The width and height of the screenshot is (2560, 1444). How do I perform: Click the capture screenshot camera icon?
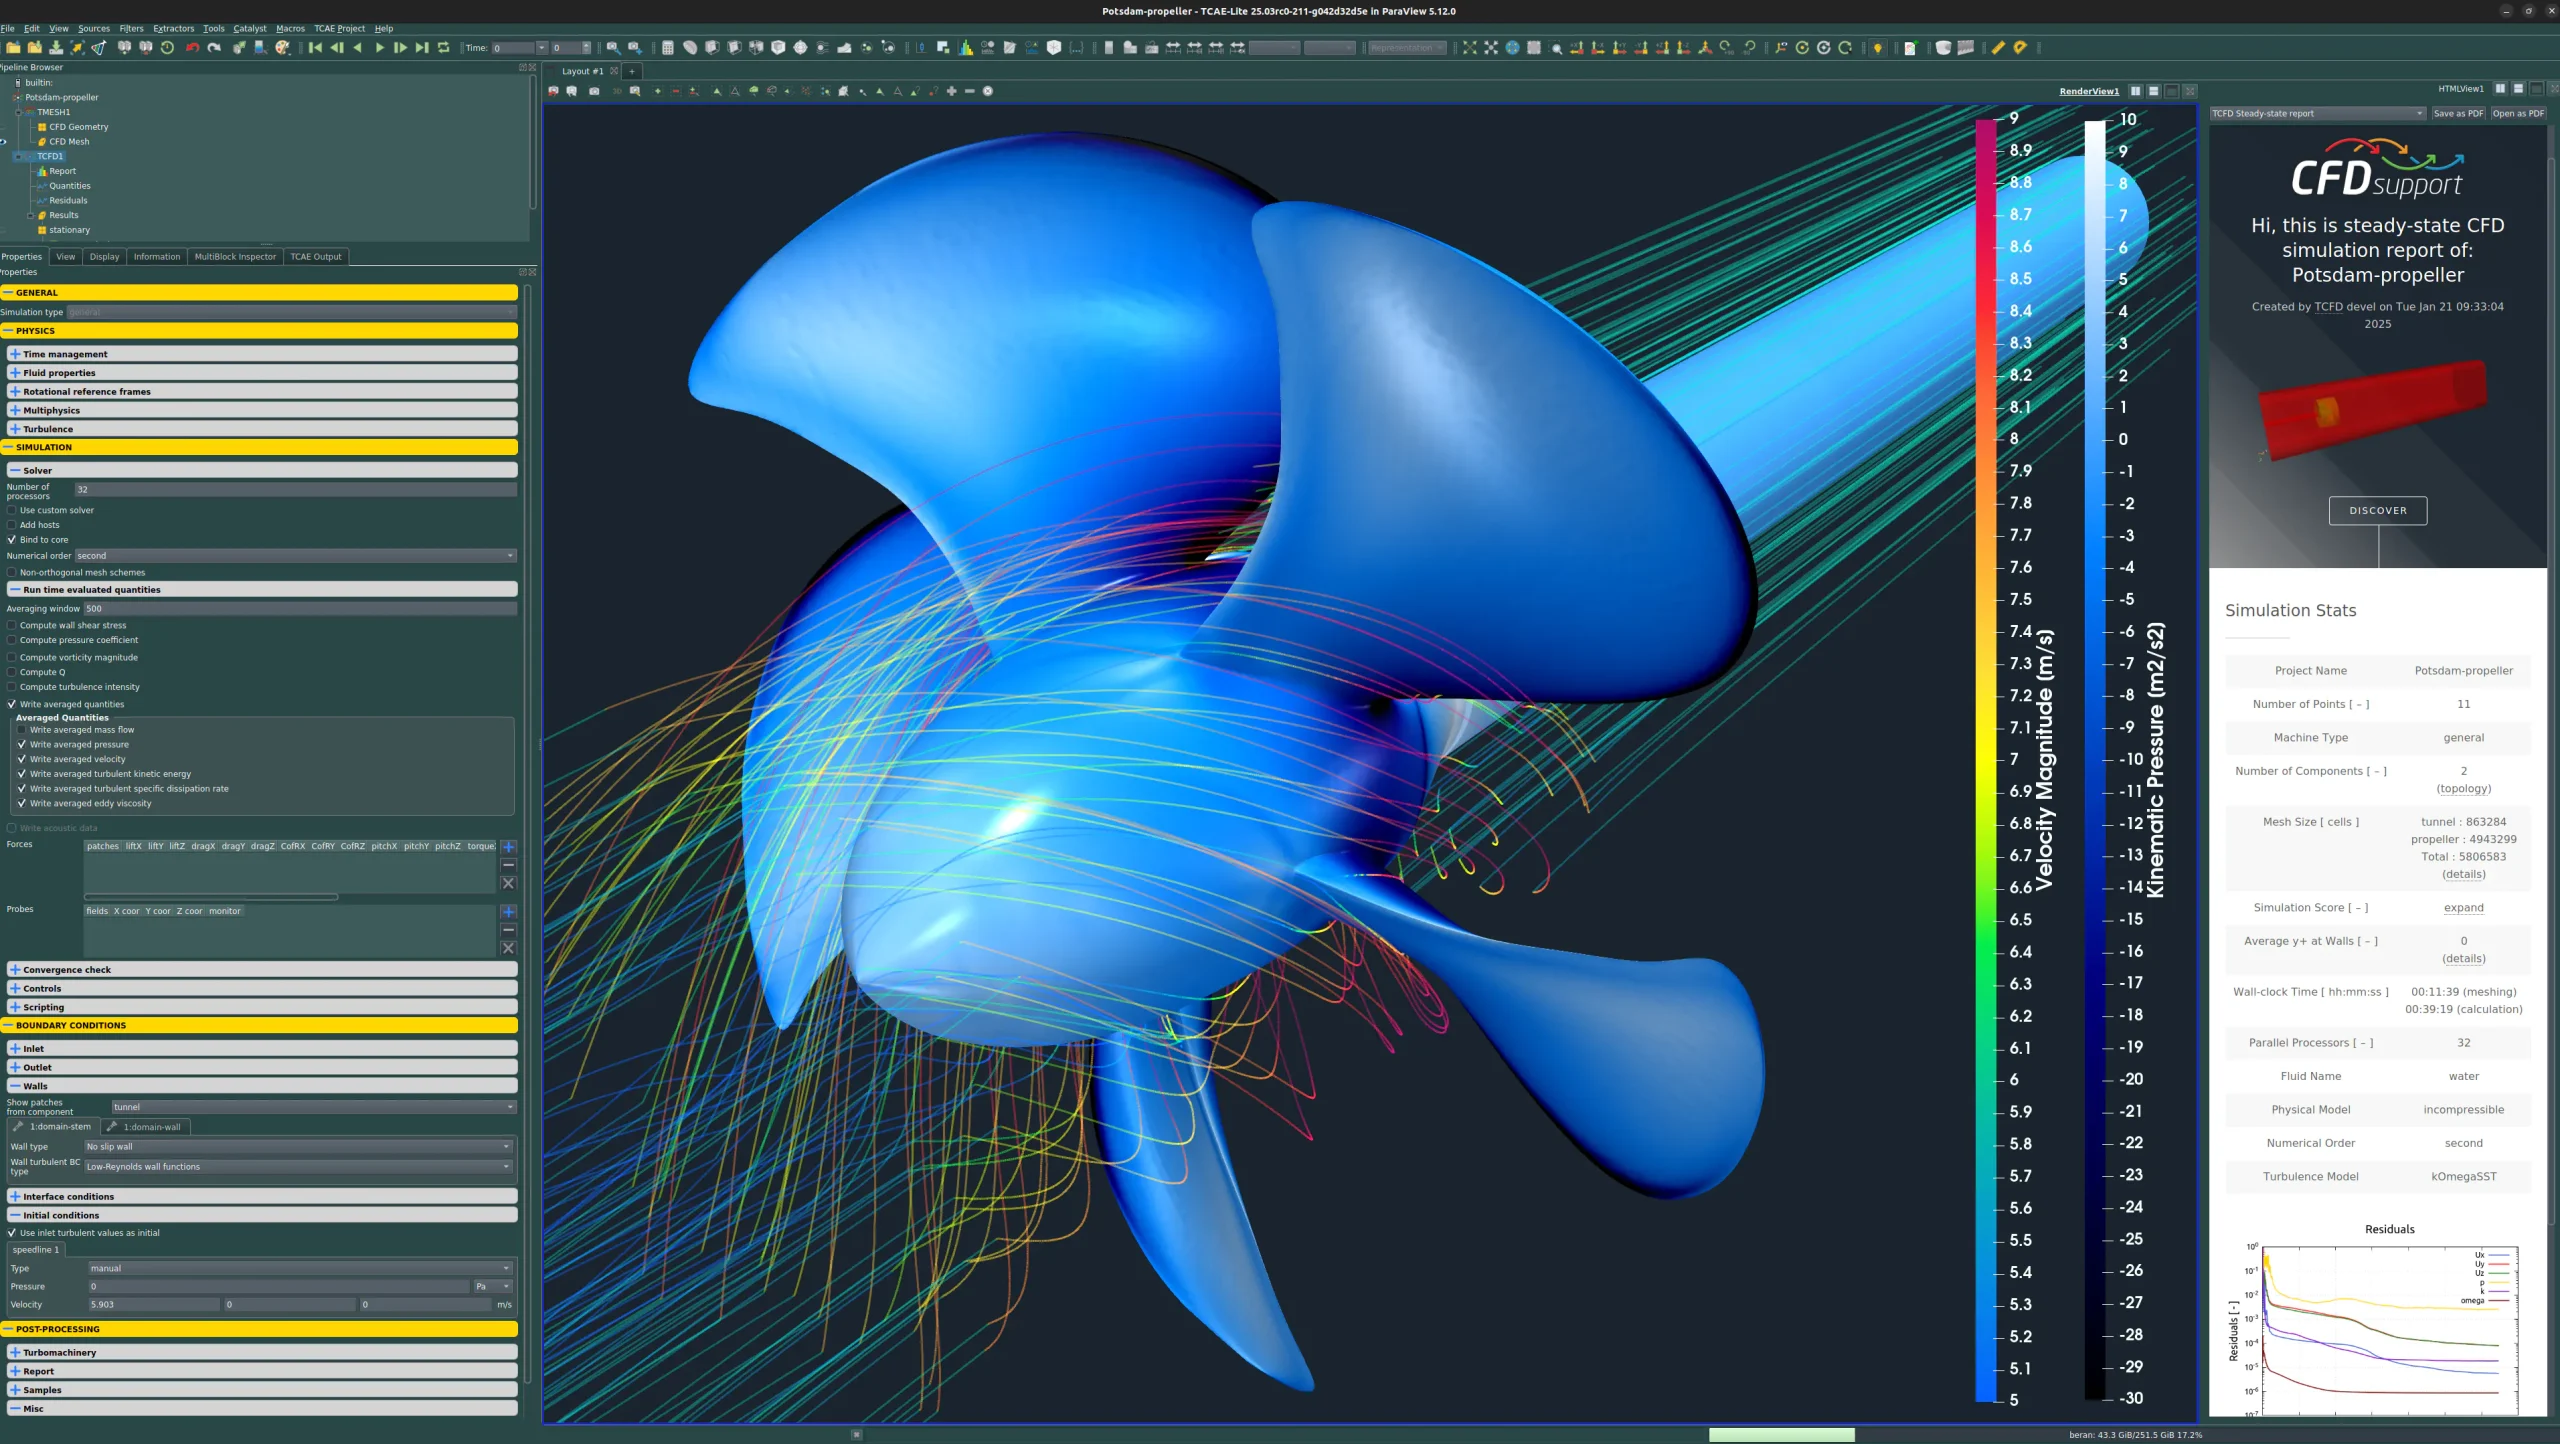tap(594, 91)
